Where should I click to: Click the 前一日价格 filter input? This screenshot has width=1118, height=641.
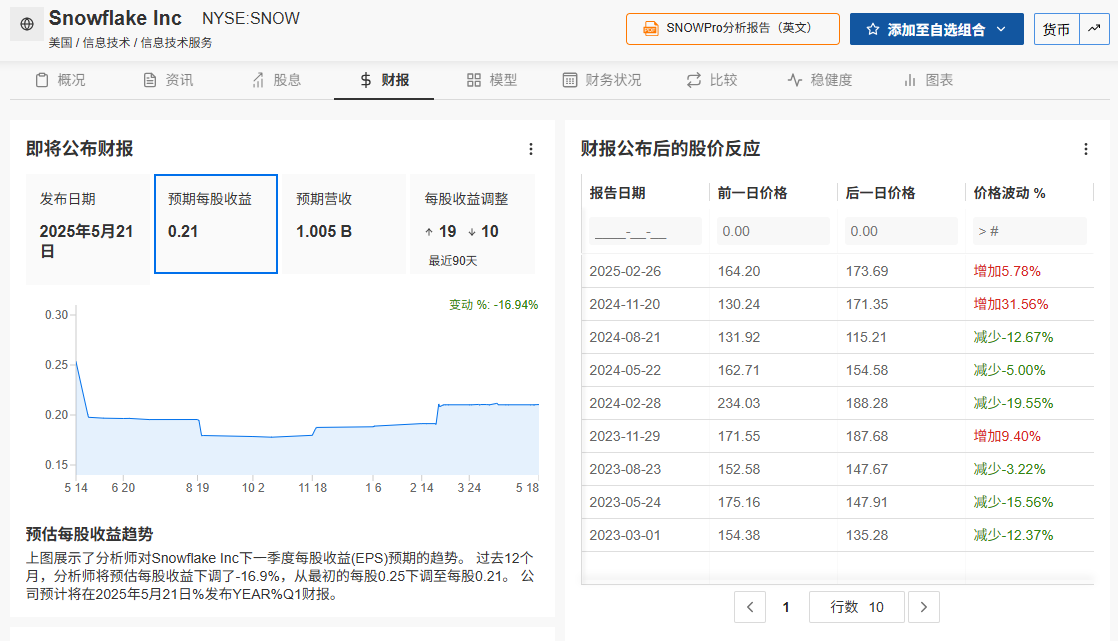[x=773, y=231]
